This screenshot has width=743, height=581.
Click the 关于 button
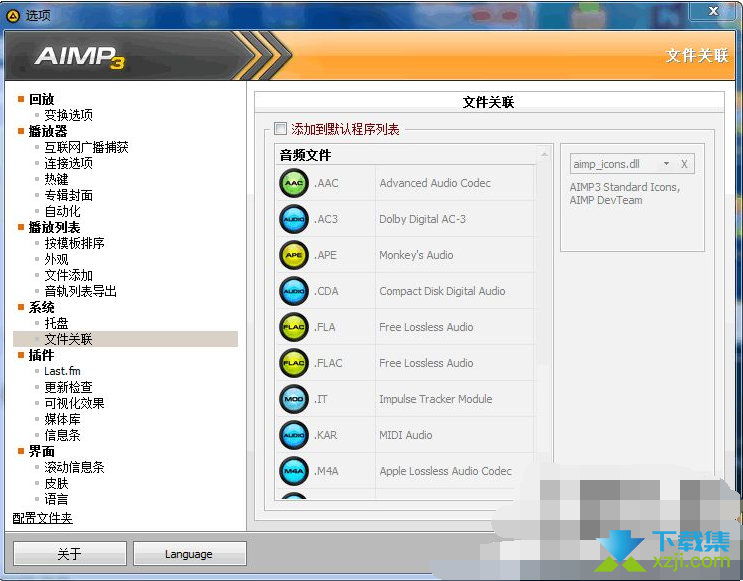click(70, 554)
